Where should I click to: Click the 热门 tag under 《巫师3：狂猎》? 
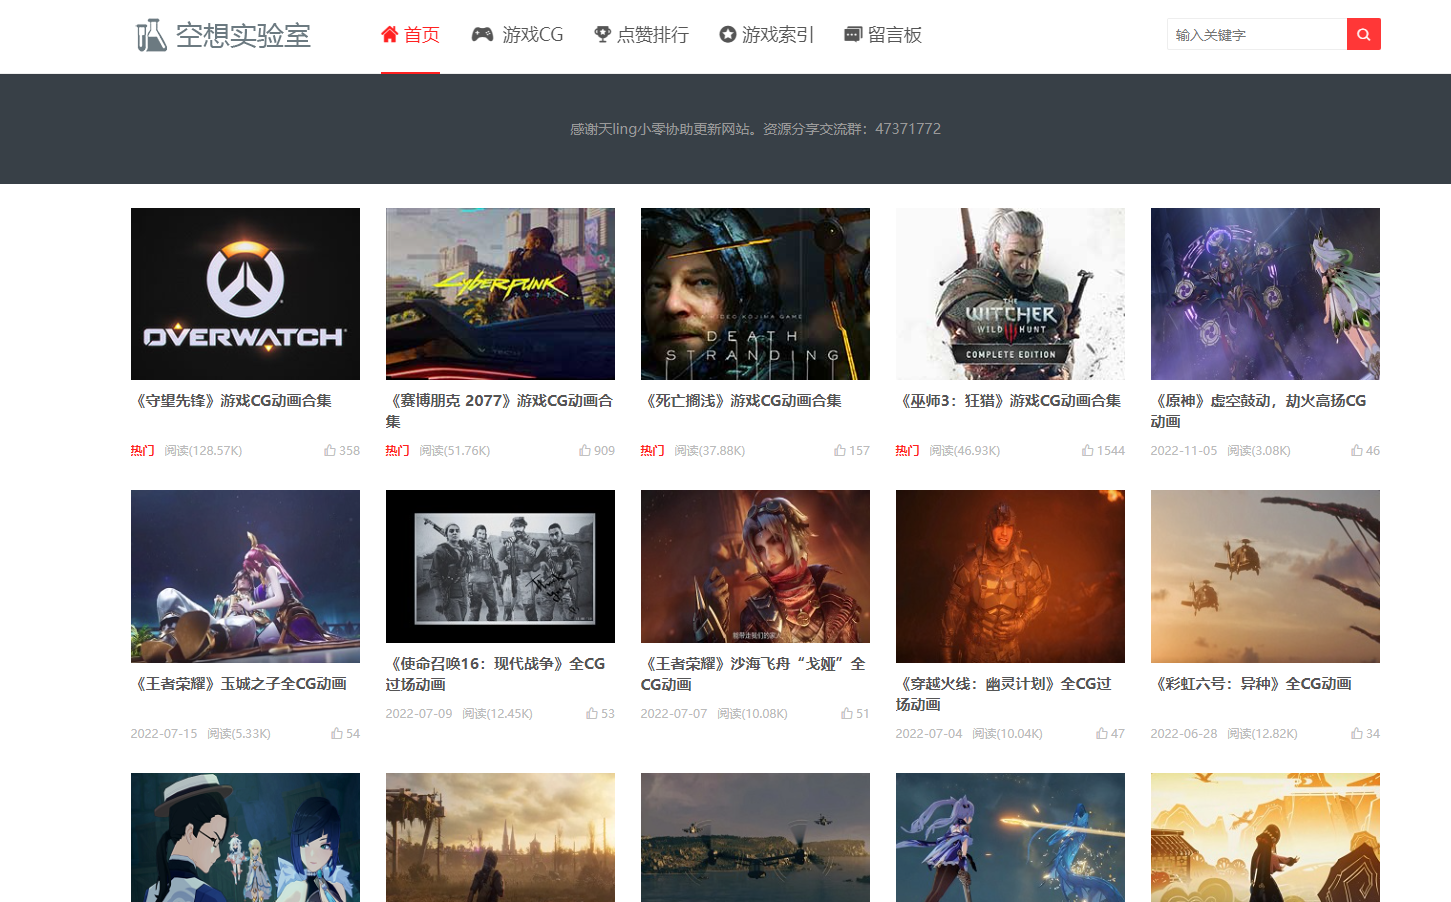908,451
